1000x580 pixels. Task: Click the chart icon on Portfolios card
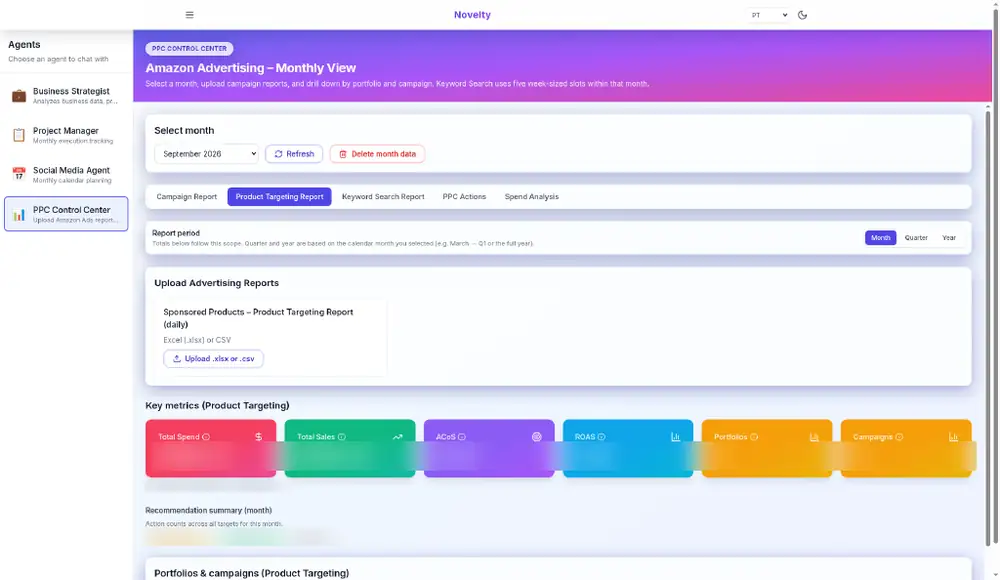[x=814, y=437]
